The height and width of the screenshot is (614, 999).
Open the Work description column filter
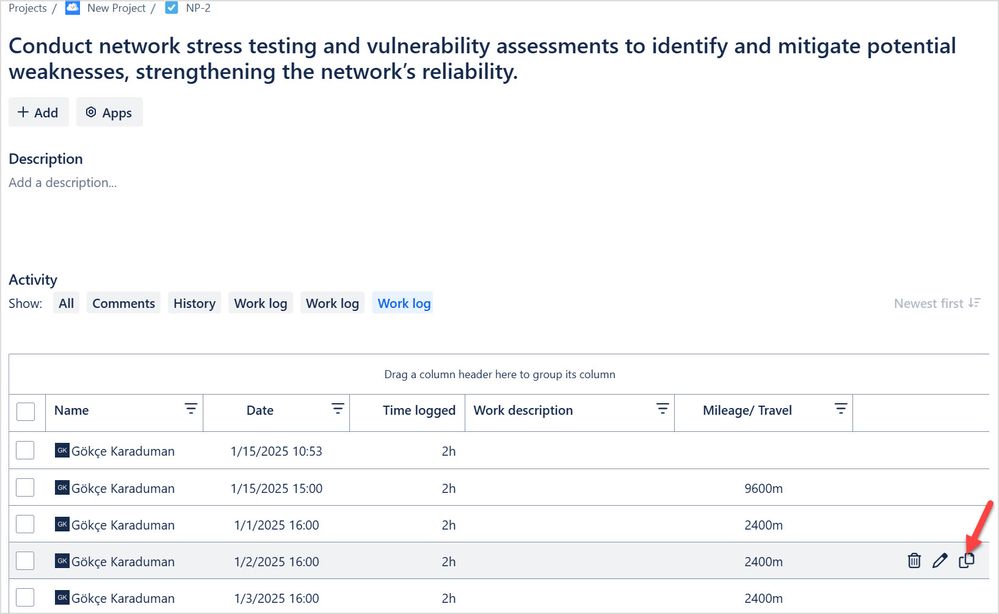[x=663, y=409]
